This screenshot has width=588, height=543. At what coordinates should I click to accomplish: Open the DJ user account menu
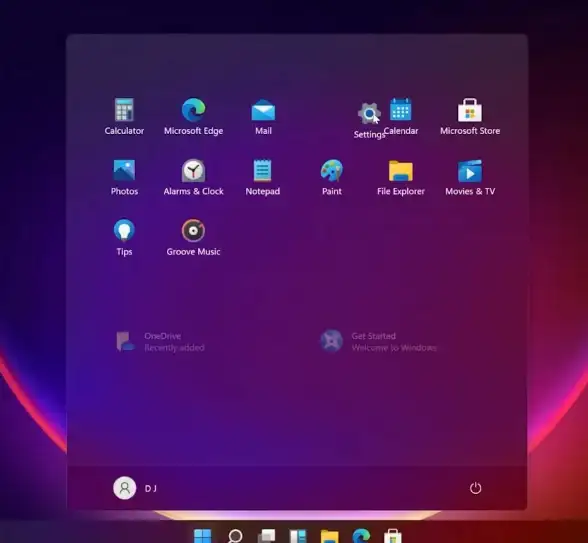135,488
